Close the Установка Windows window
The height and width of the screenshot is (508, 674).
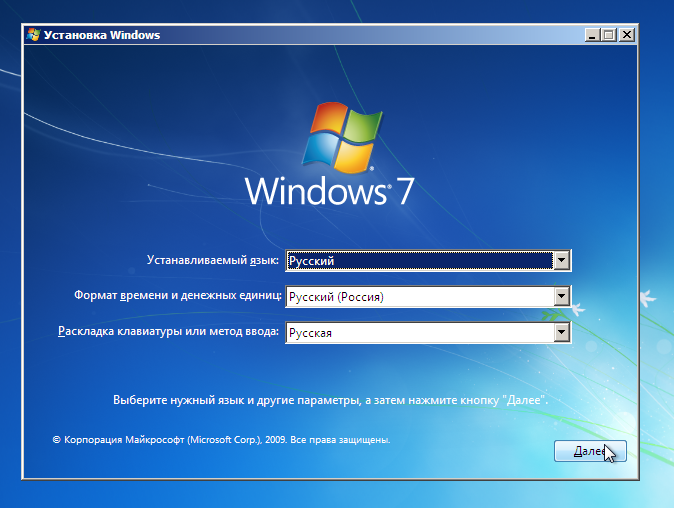(x=627, y=35)
